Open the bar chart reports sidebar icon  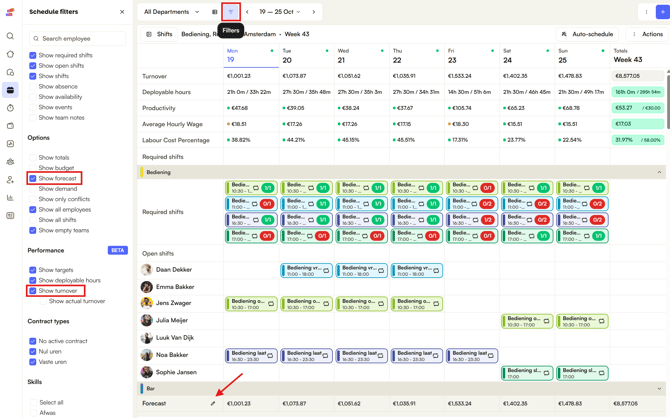pos(10,198)
